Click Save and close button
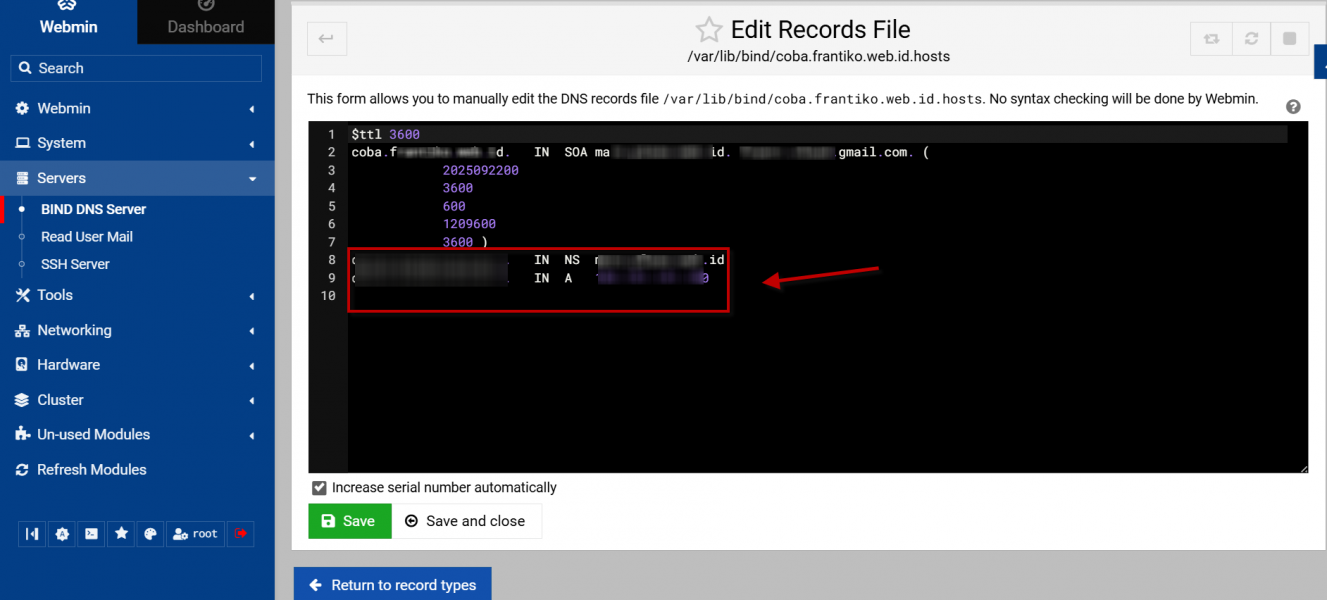The height and width of the screenshot is (600, 1327). [466, 521]
